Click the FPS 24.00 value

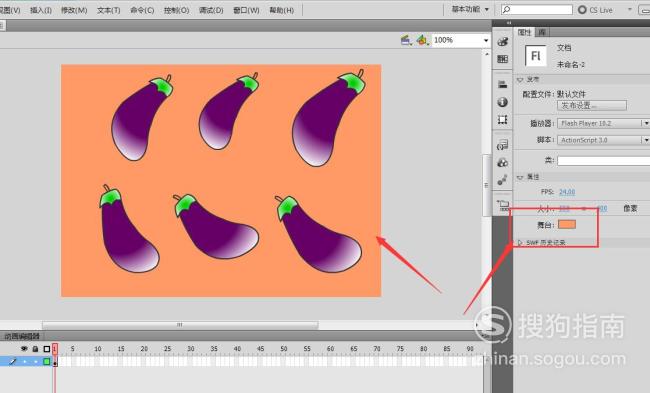567,192
